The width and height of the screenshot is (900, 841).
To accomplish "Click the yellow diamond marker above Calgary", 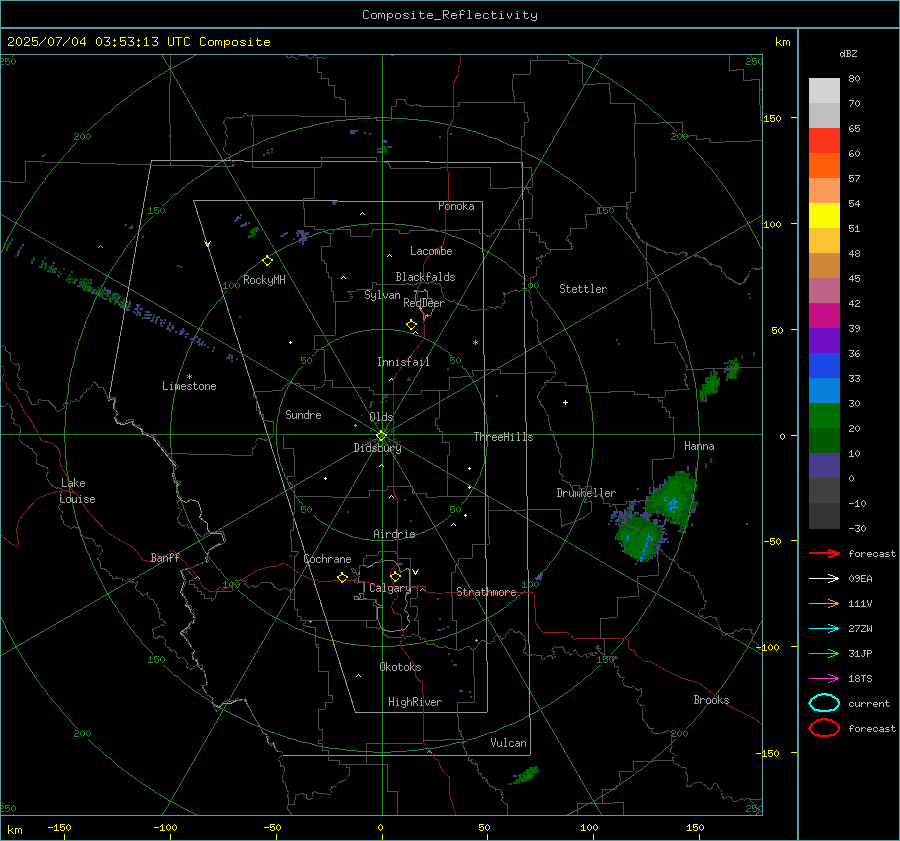I will coord(395,576).
